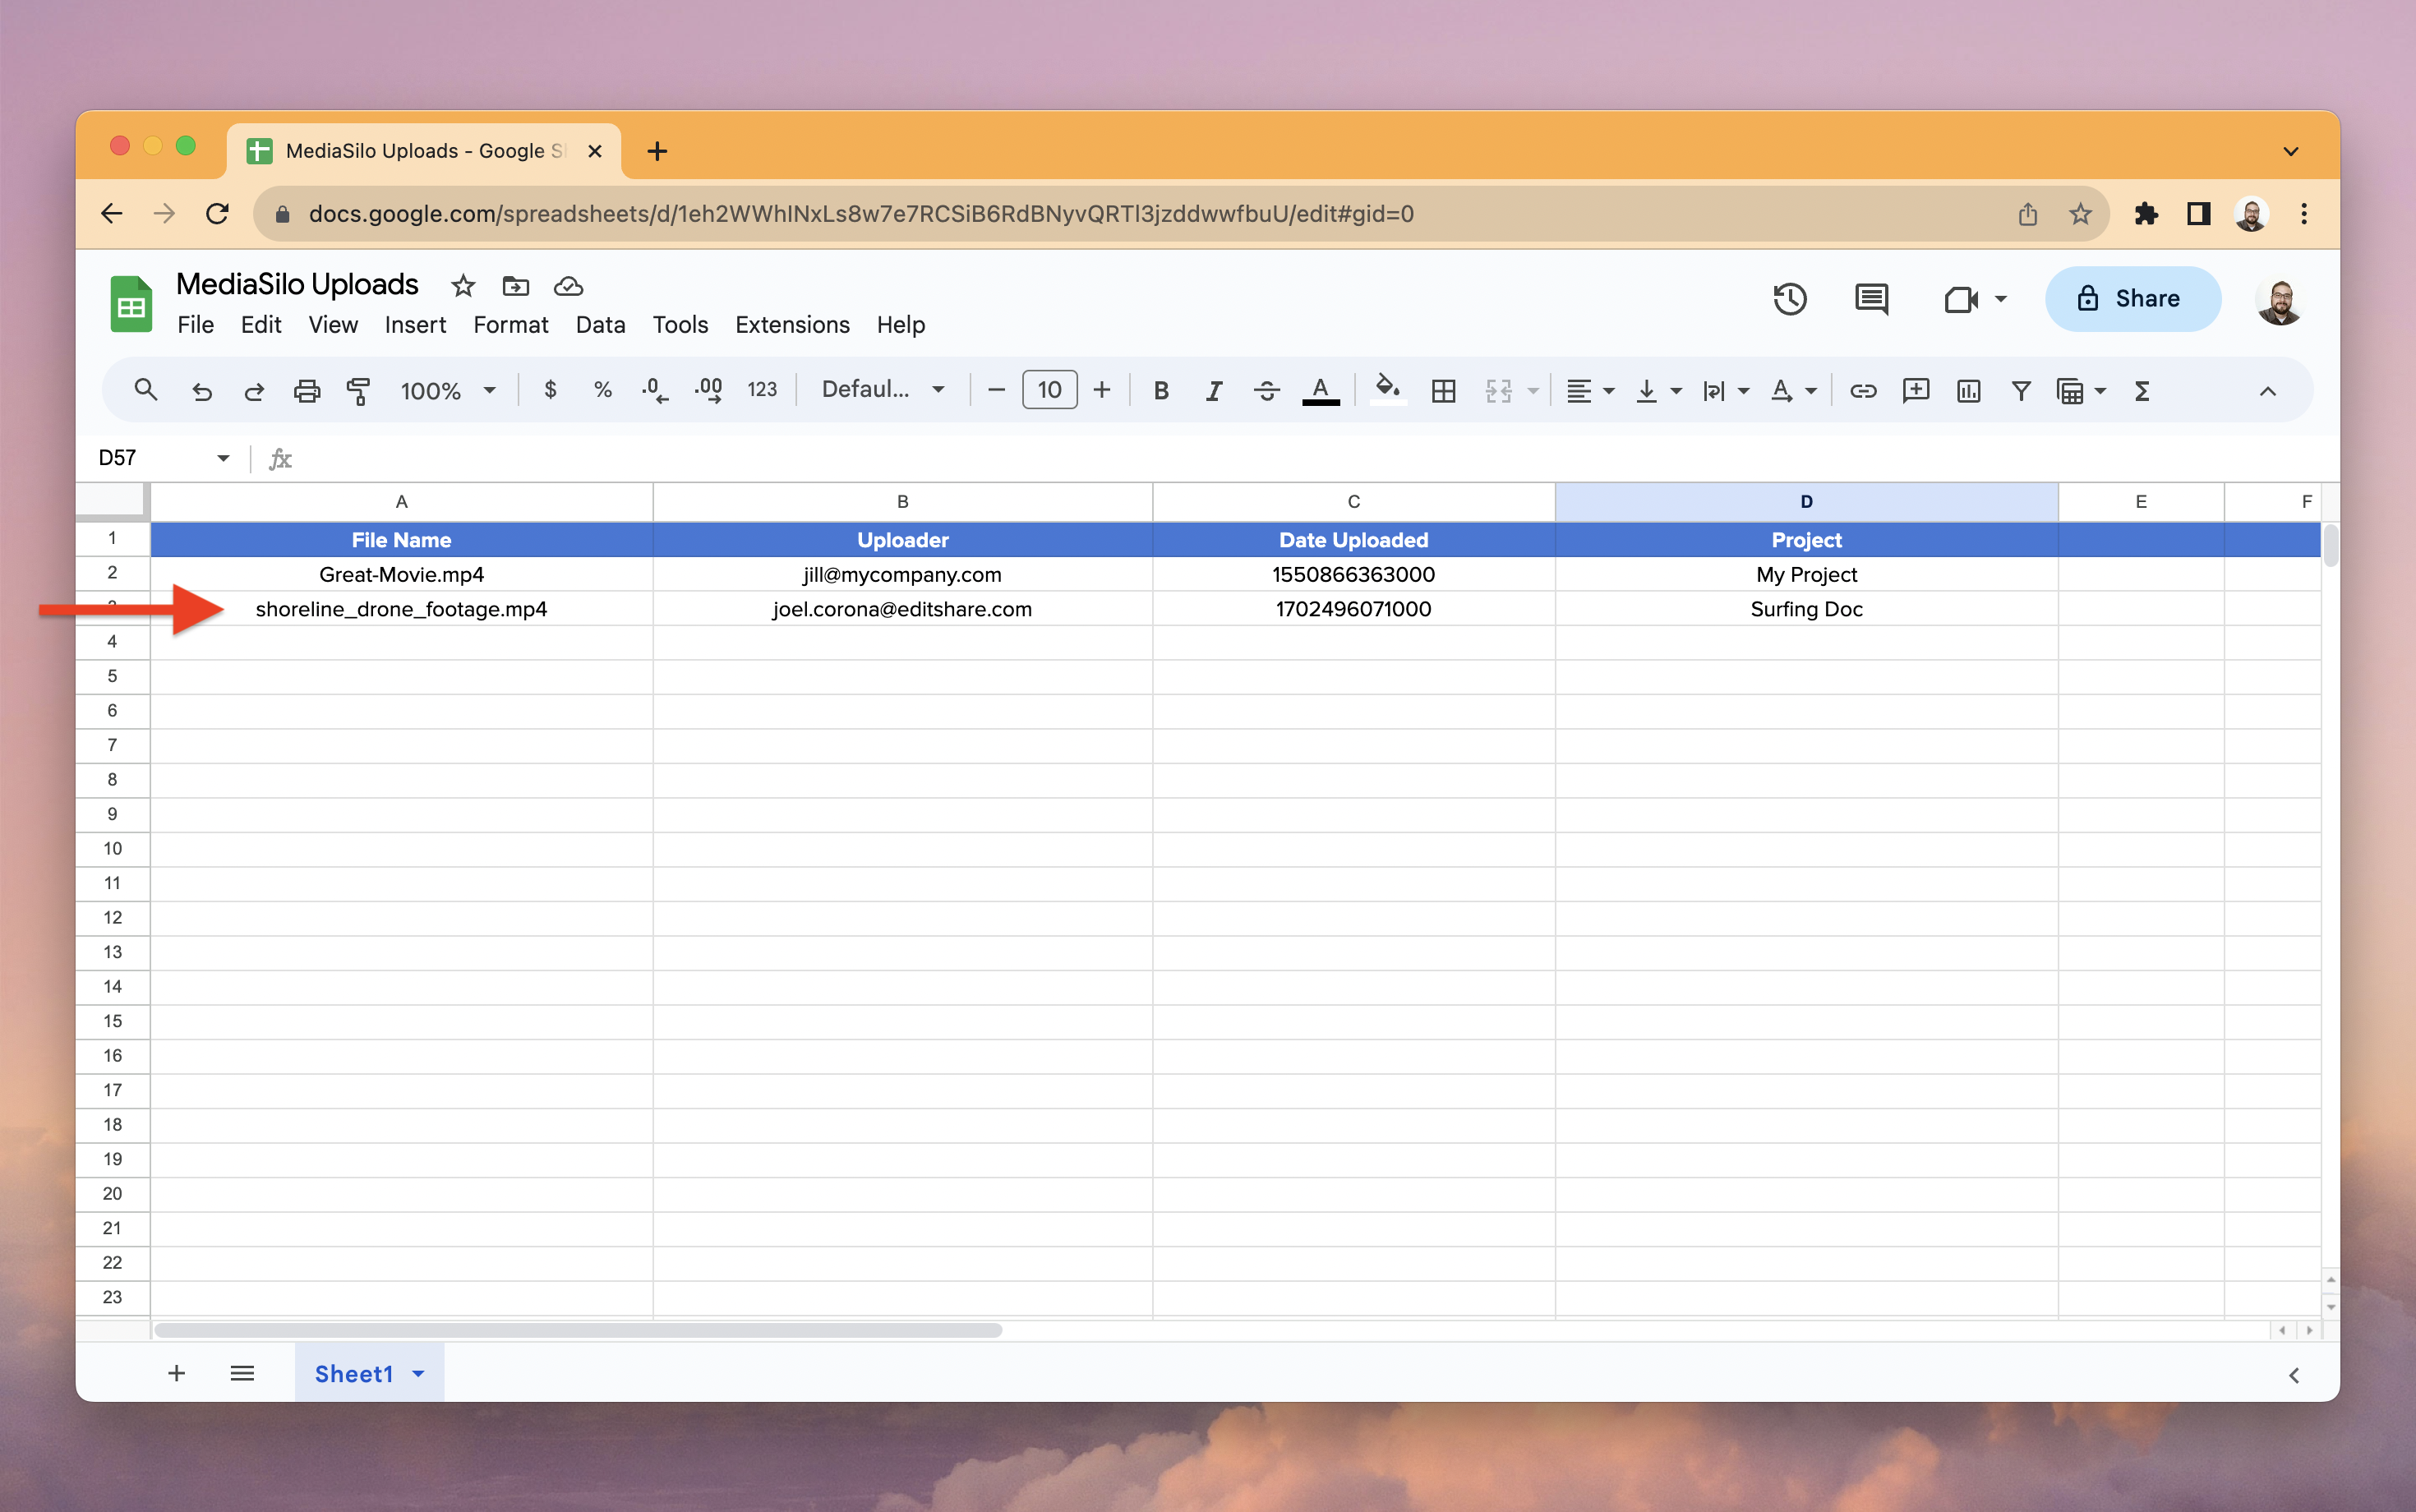Toggle strikethrough formatting
The width and height of the screenshot is (2416, 1512).
pos(1267,391)
